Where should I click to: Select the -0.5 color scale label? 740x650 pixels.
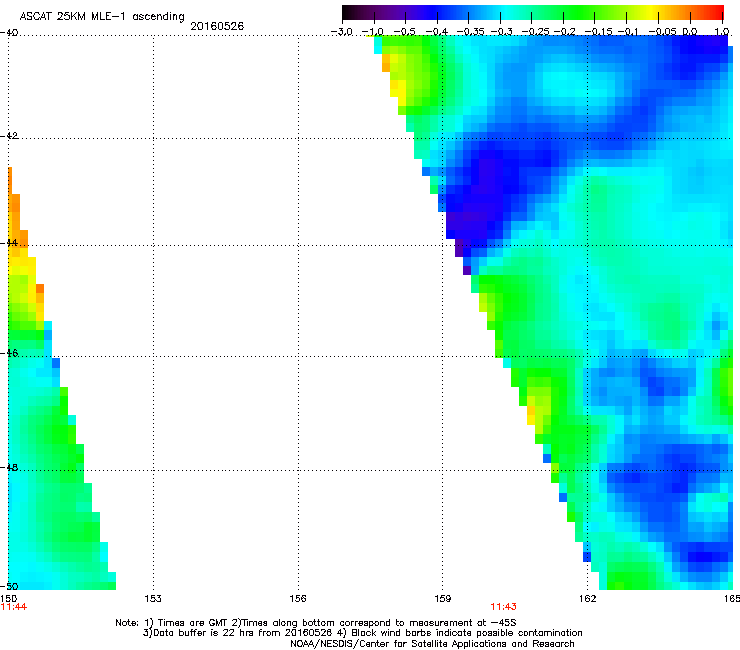404,32
